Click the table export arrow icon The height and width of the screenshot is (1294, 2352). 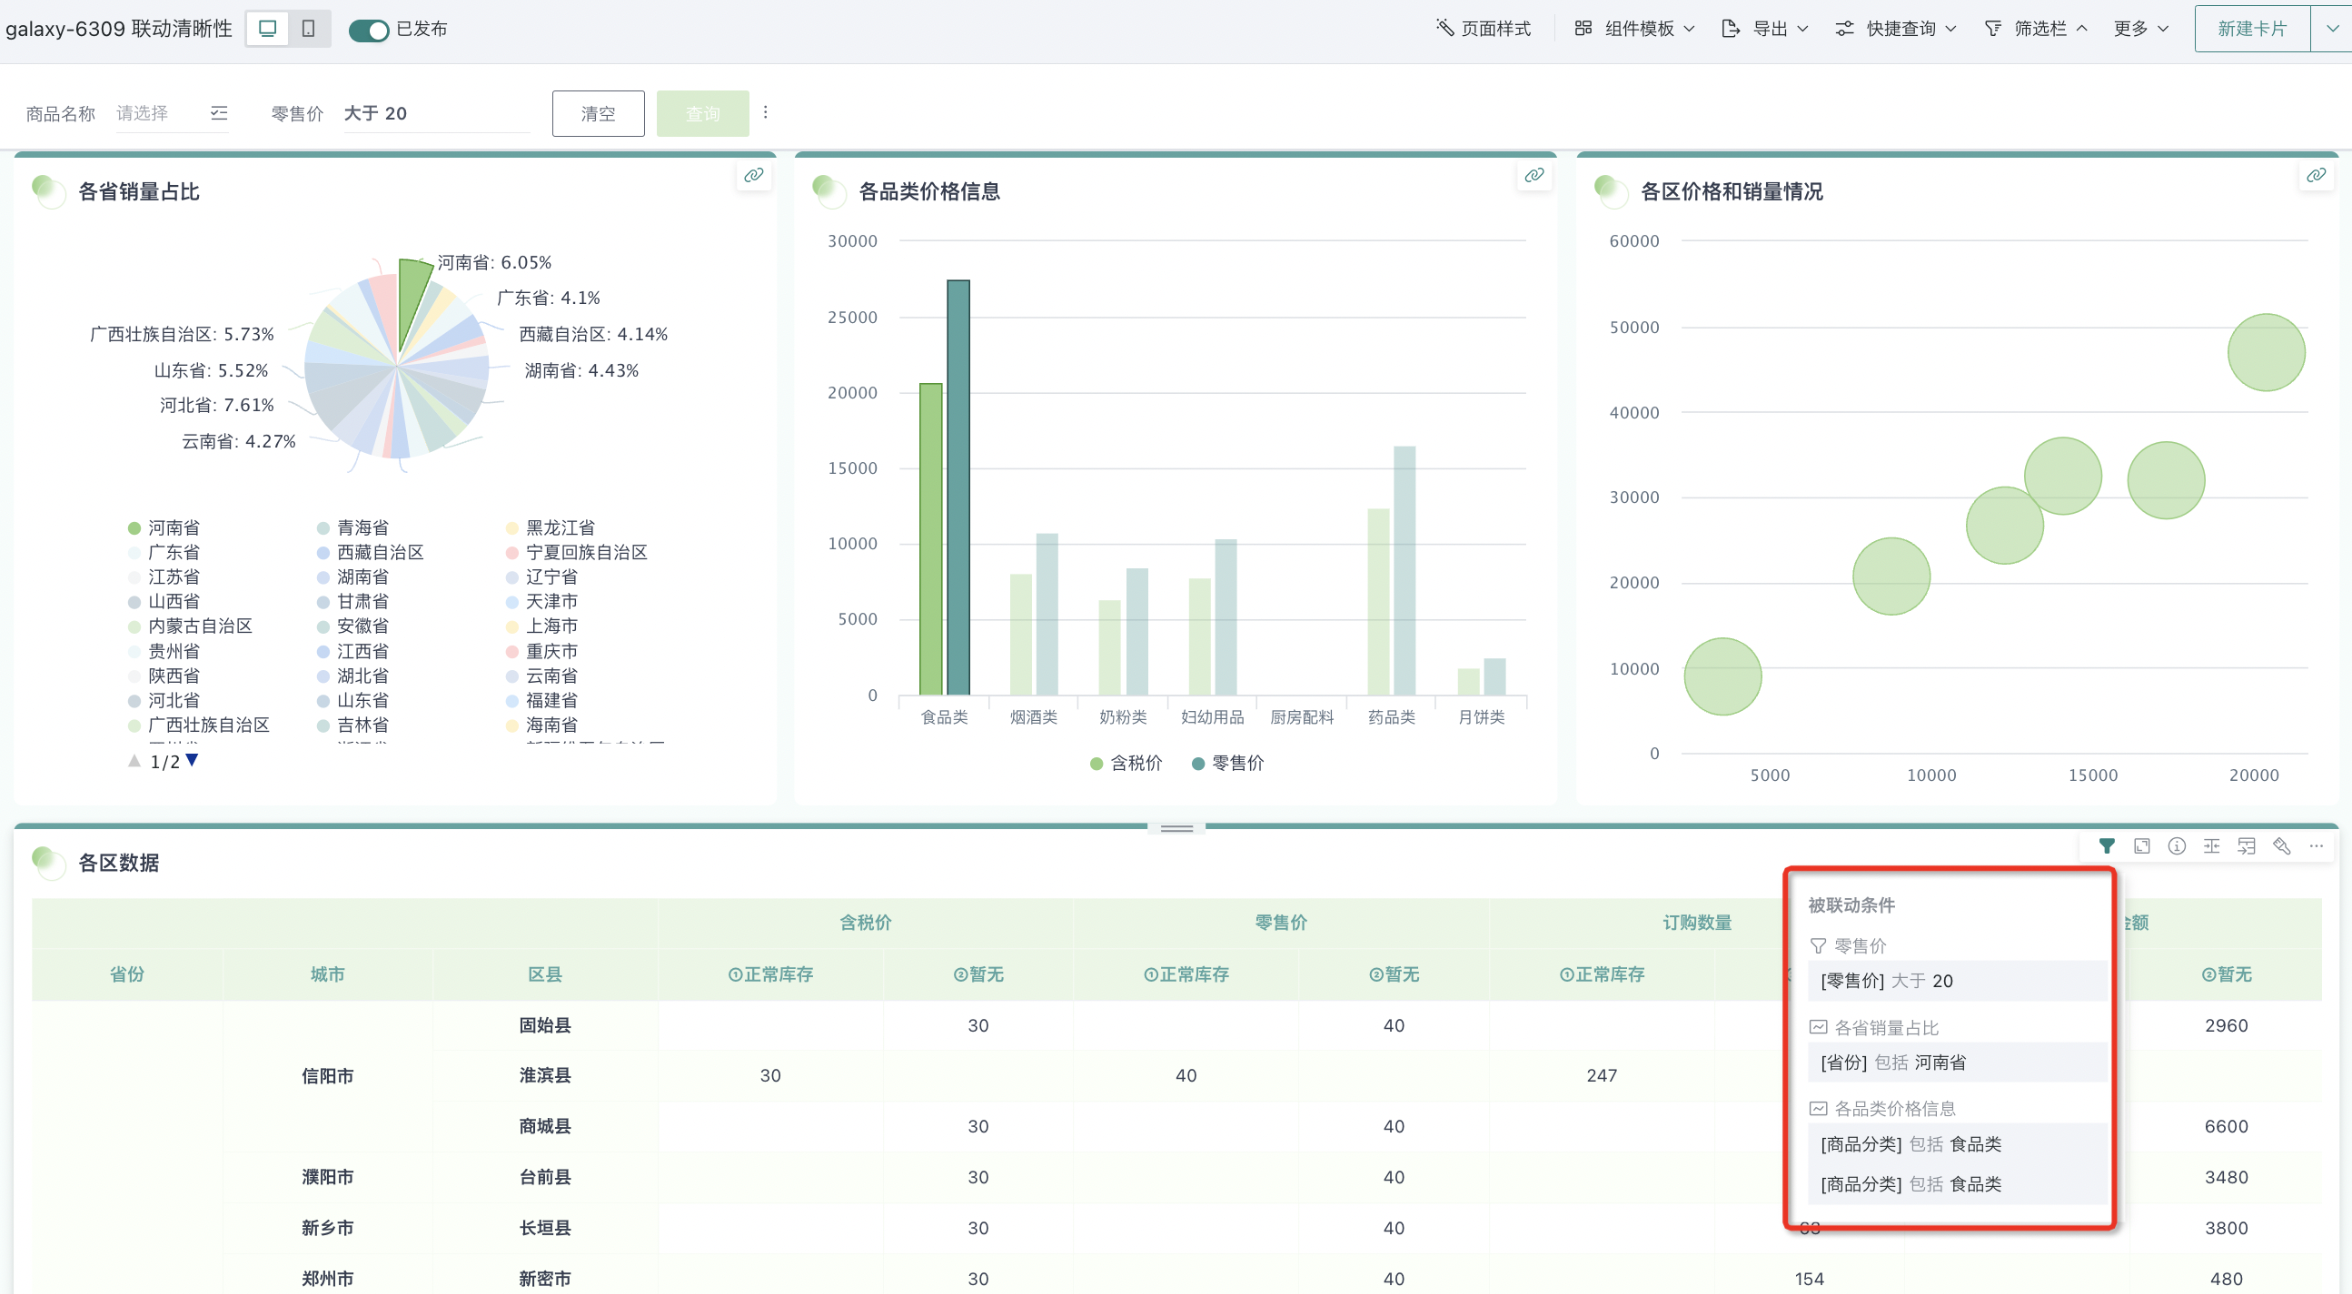2247,846
